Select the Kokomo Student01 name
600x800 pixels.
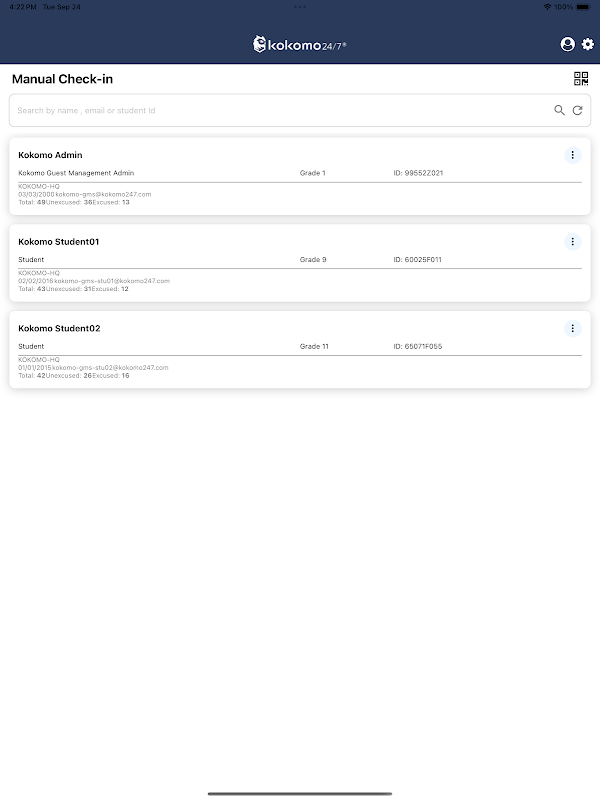(x=59, y=242)
